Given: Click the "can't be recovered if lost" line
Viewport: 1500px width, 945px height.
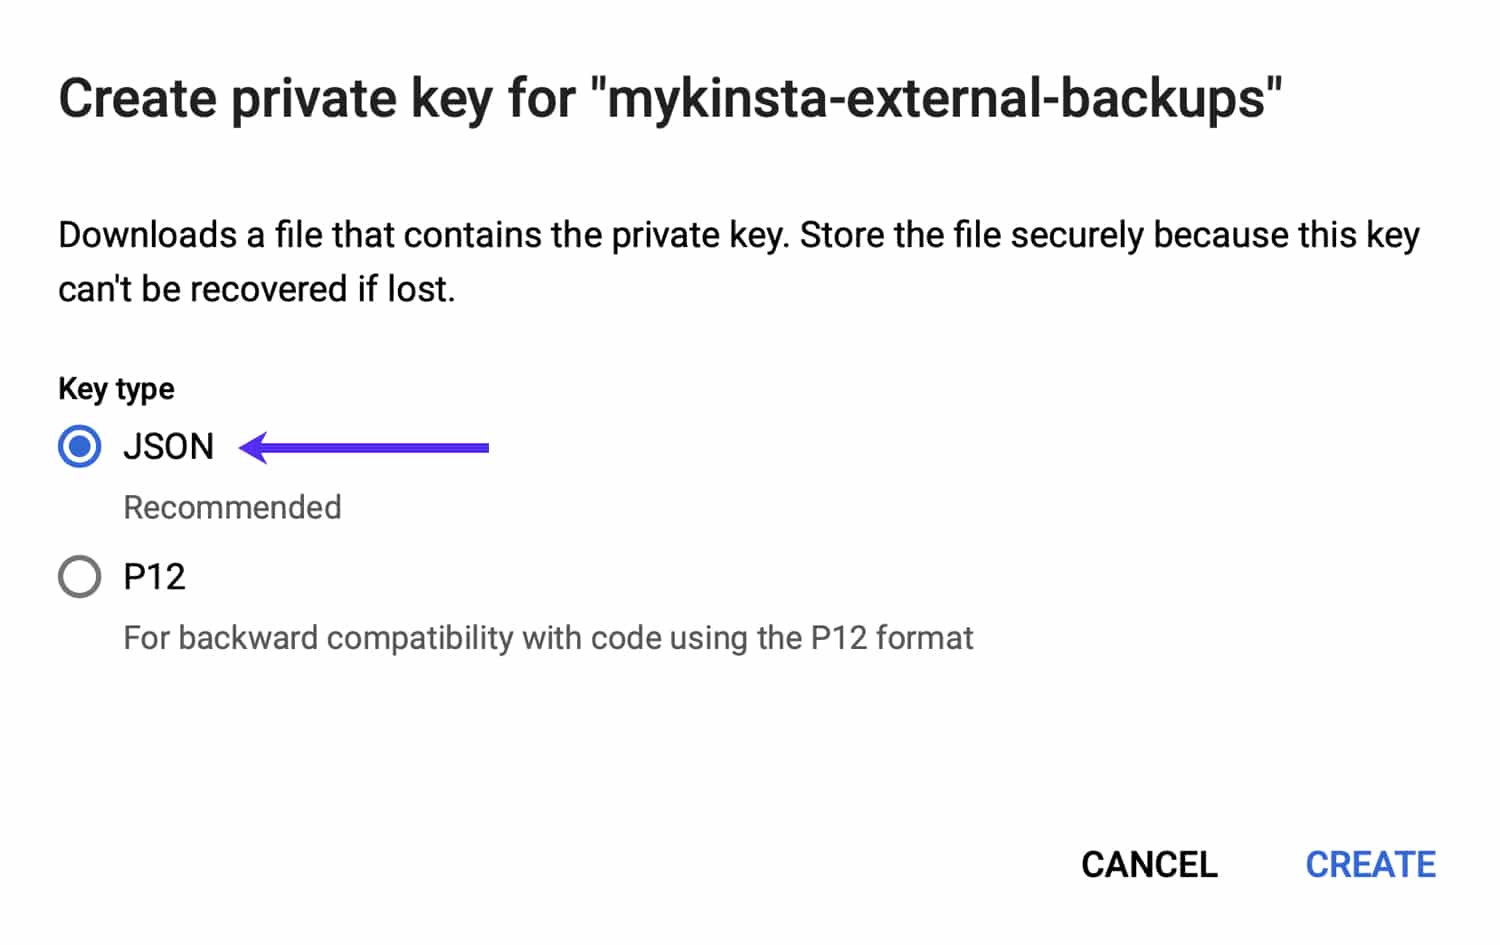Looking at the screenshot, I should pyautogui.click(x=257, y=289).
